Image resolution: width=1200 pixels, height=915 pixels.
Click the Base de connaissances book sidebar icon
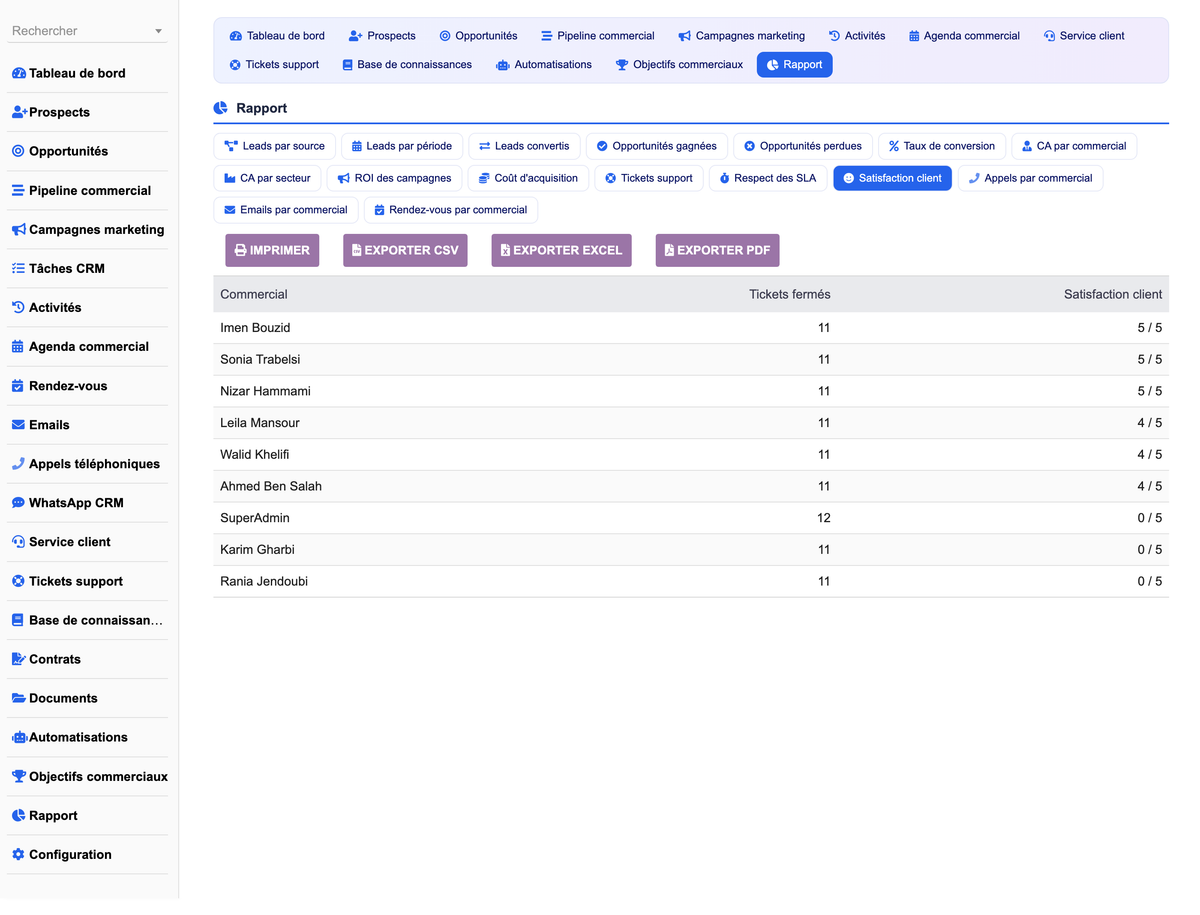click(18, 620)
